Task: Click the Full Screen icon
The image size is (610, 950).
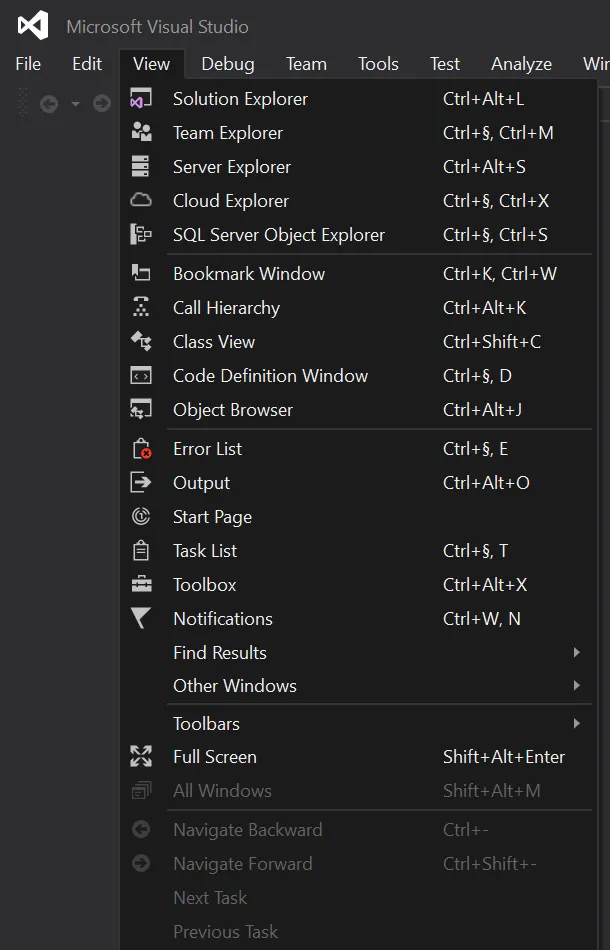Action: click(141, 757)
